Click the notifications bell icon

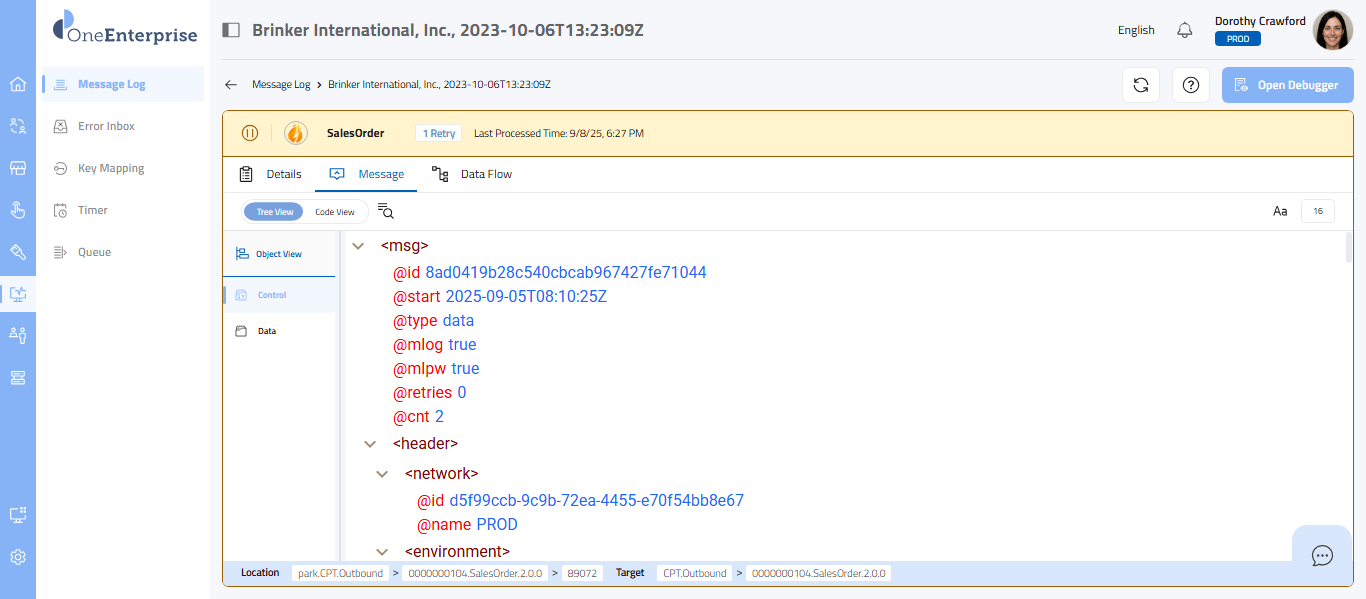[1185, 30]
